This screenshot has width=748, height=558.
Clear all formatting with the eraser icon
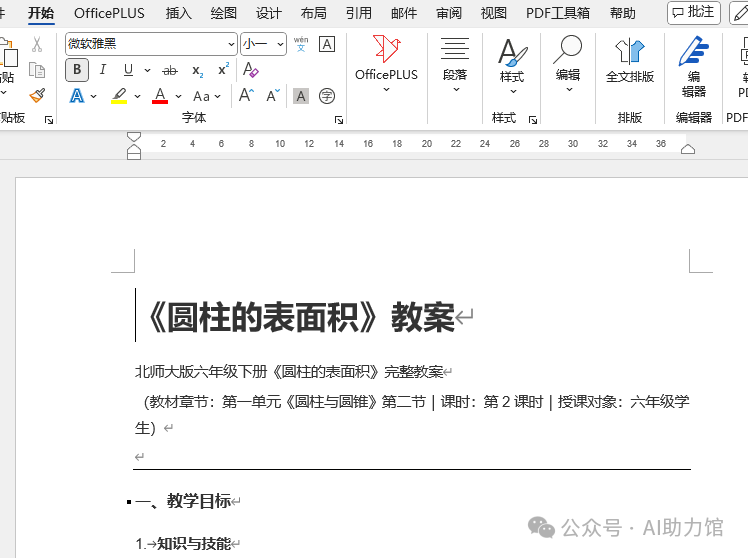point(251,70)
